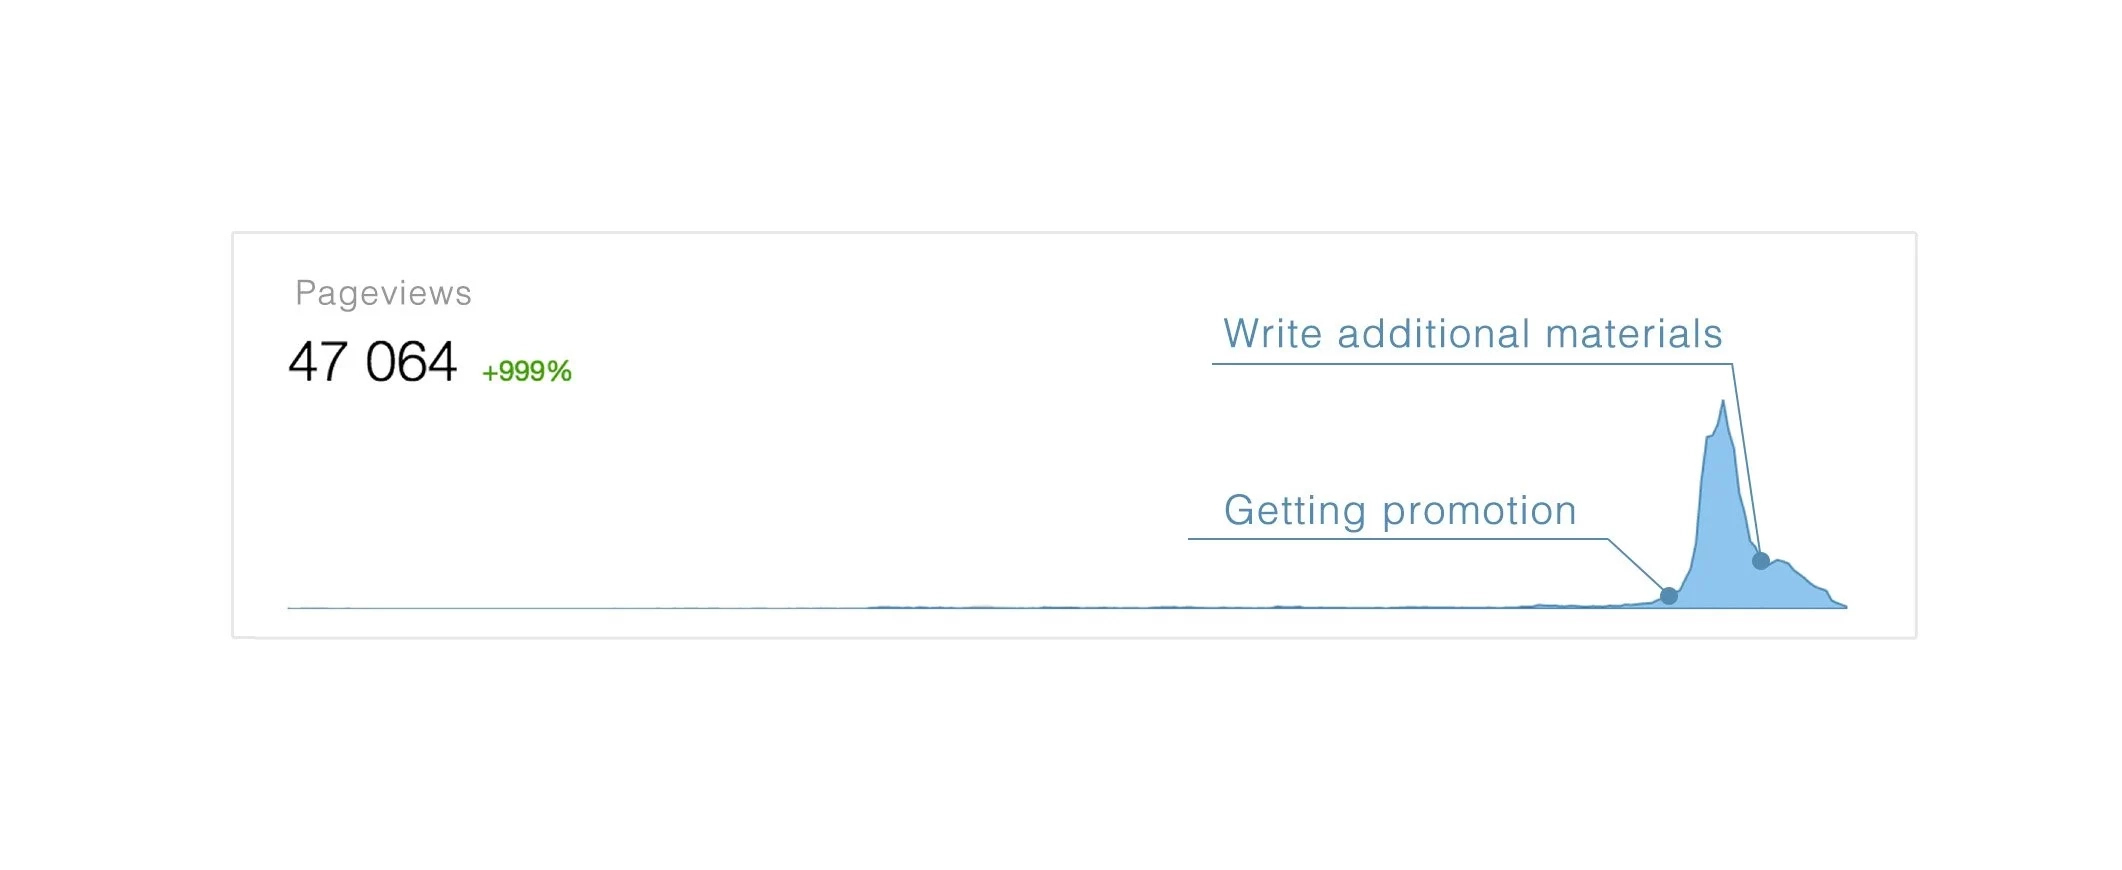The width and height of the screenshot is (2122, 870).
Task: Click the Write additional materials marker dot
Action: click(1761, 561)
